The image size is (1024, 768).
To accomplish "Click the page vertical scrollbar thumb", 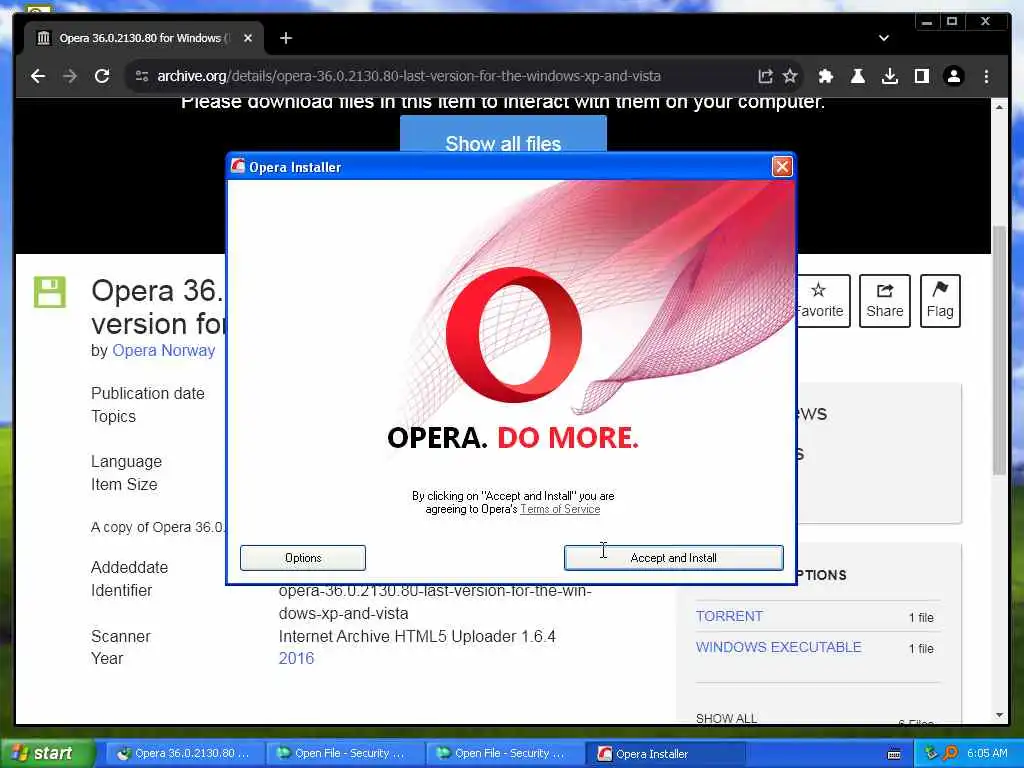I will coord(999,350).
